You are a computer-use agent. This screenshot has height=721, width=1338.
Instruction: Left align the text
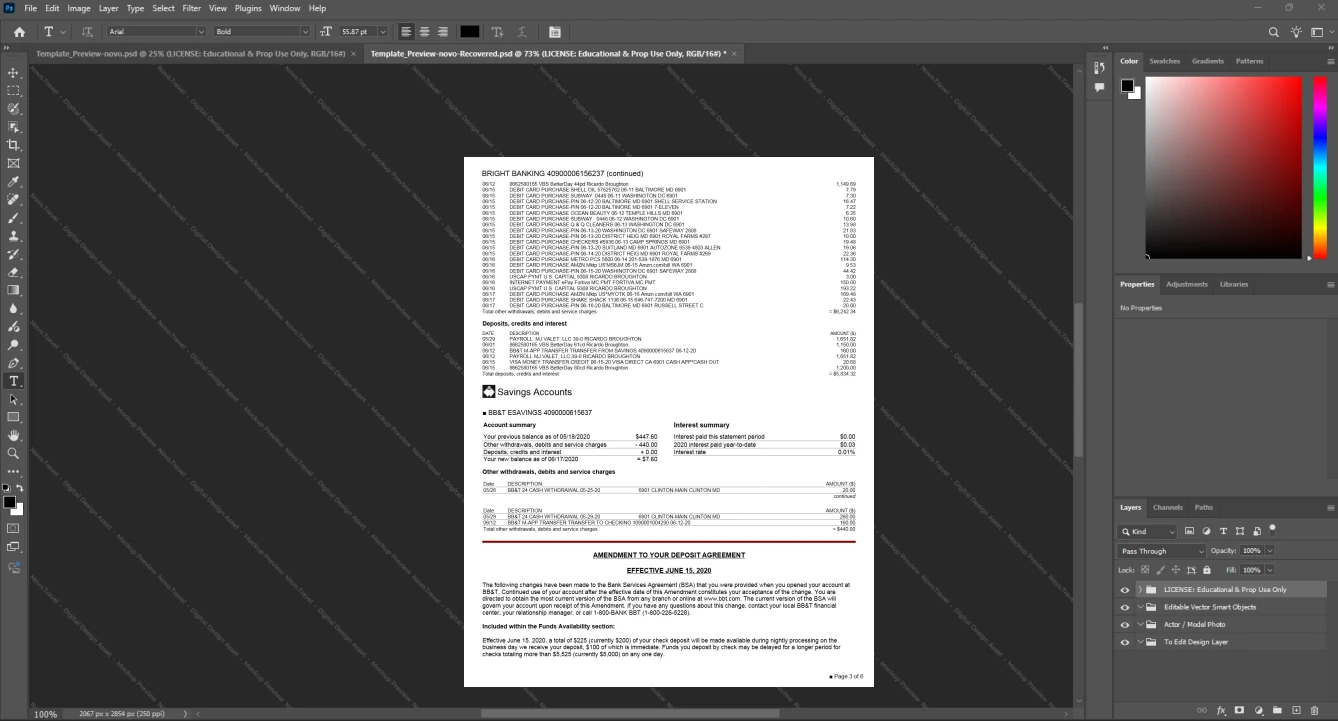[x=406, y=32]
